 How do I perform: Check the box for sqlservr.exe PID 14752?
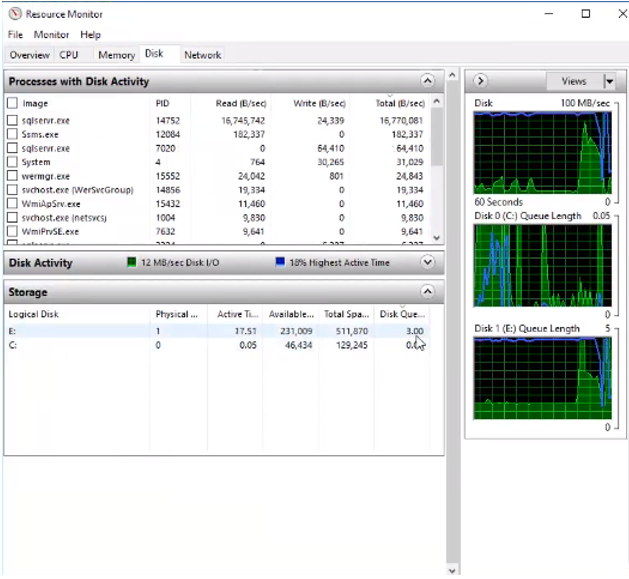point(12,120)
